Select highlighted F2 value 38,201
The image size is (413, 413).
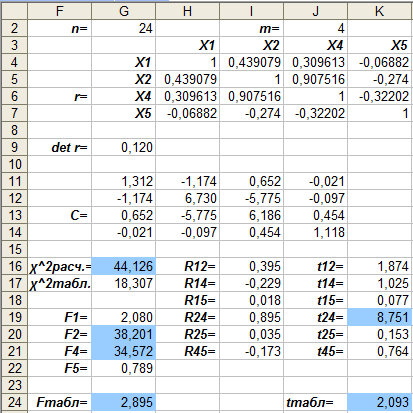(123, 334)
